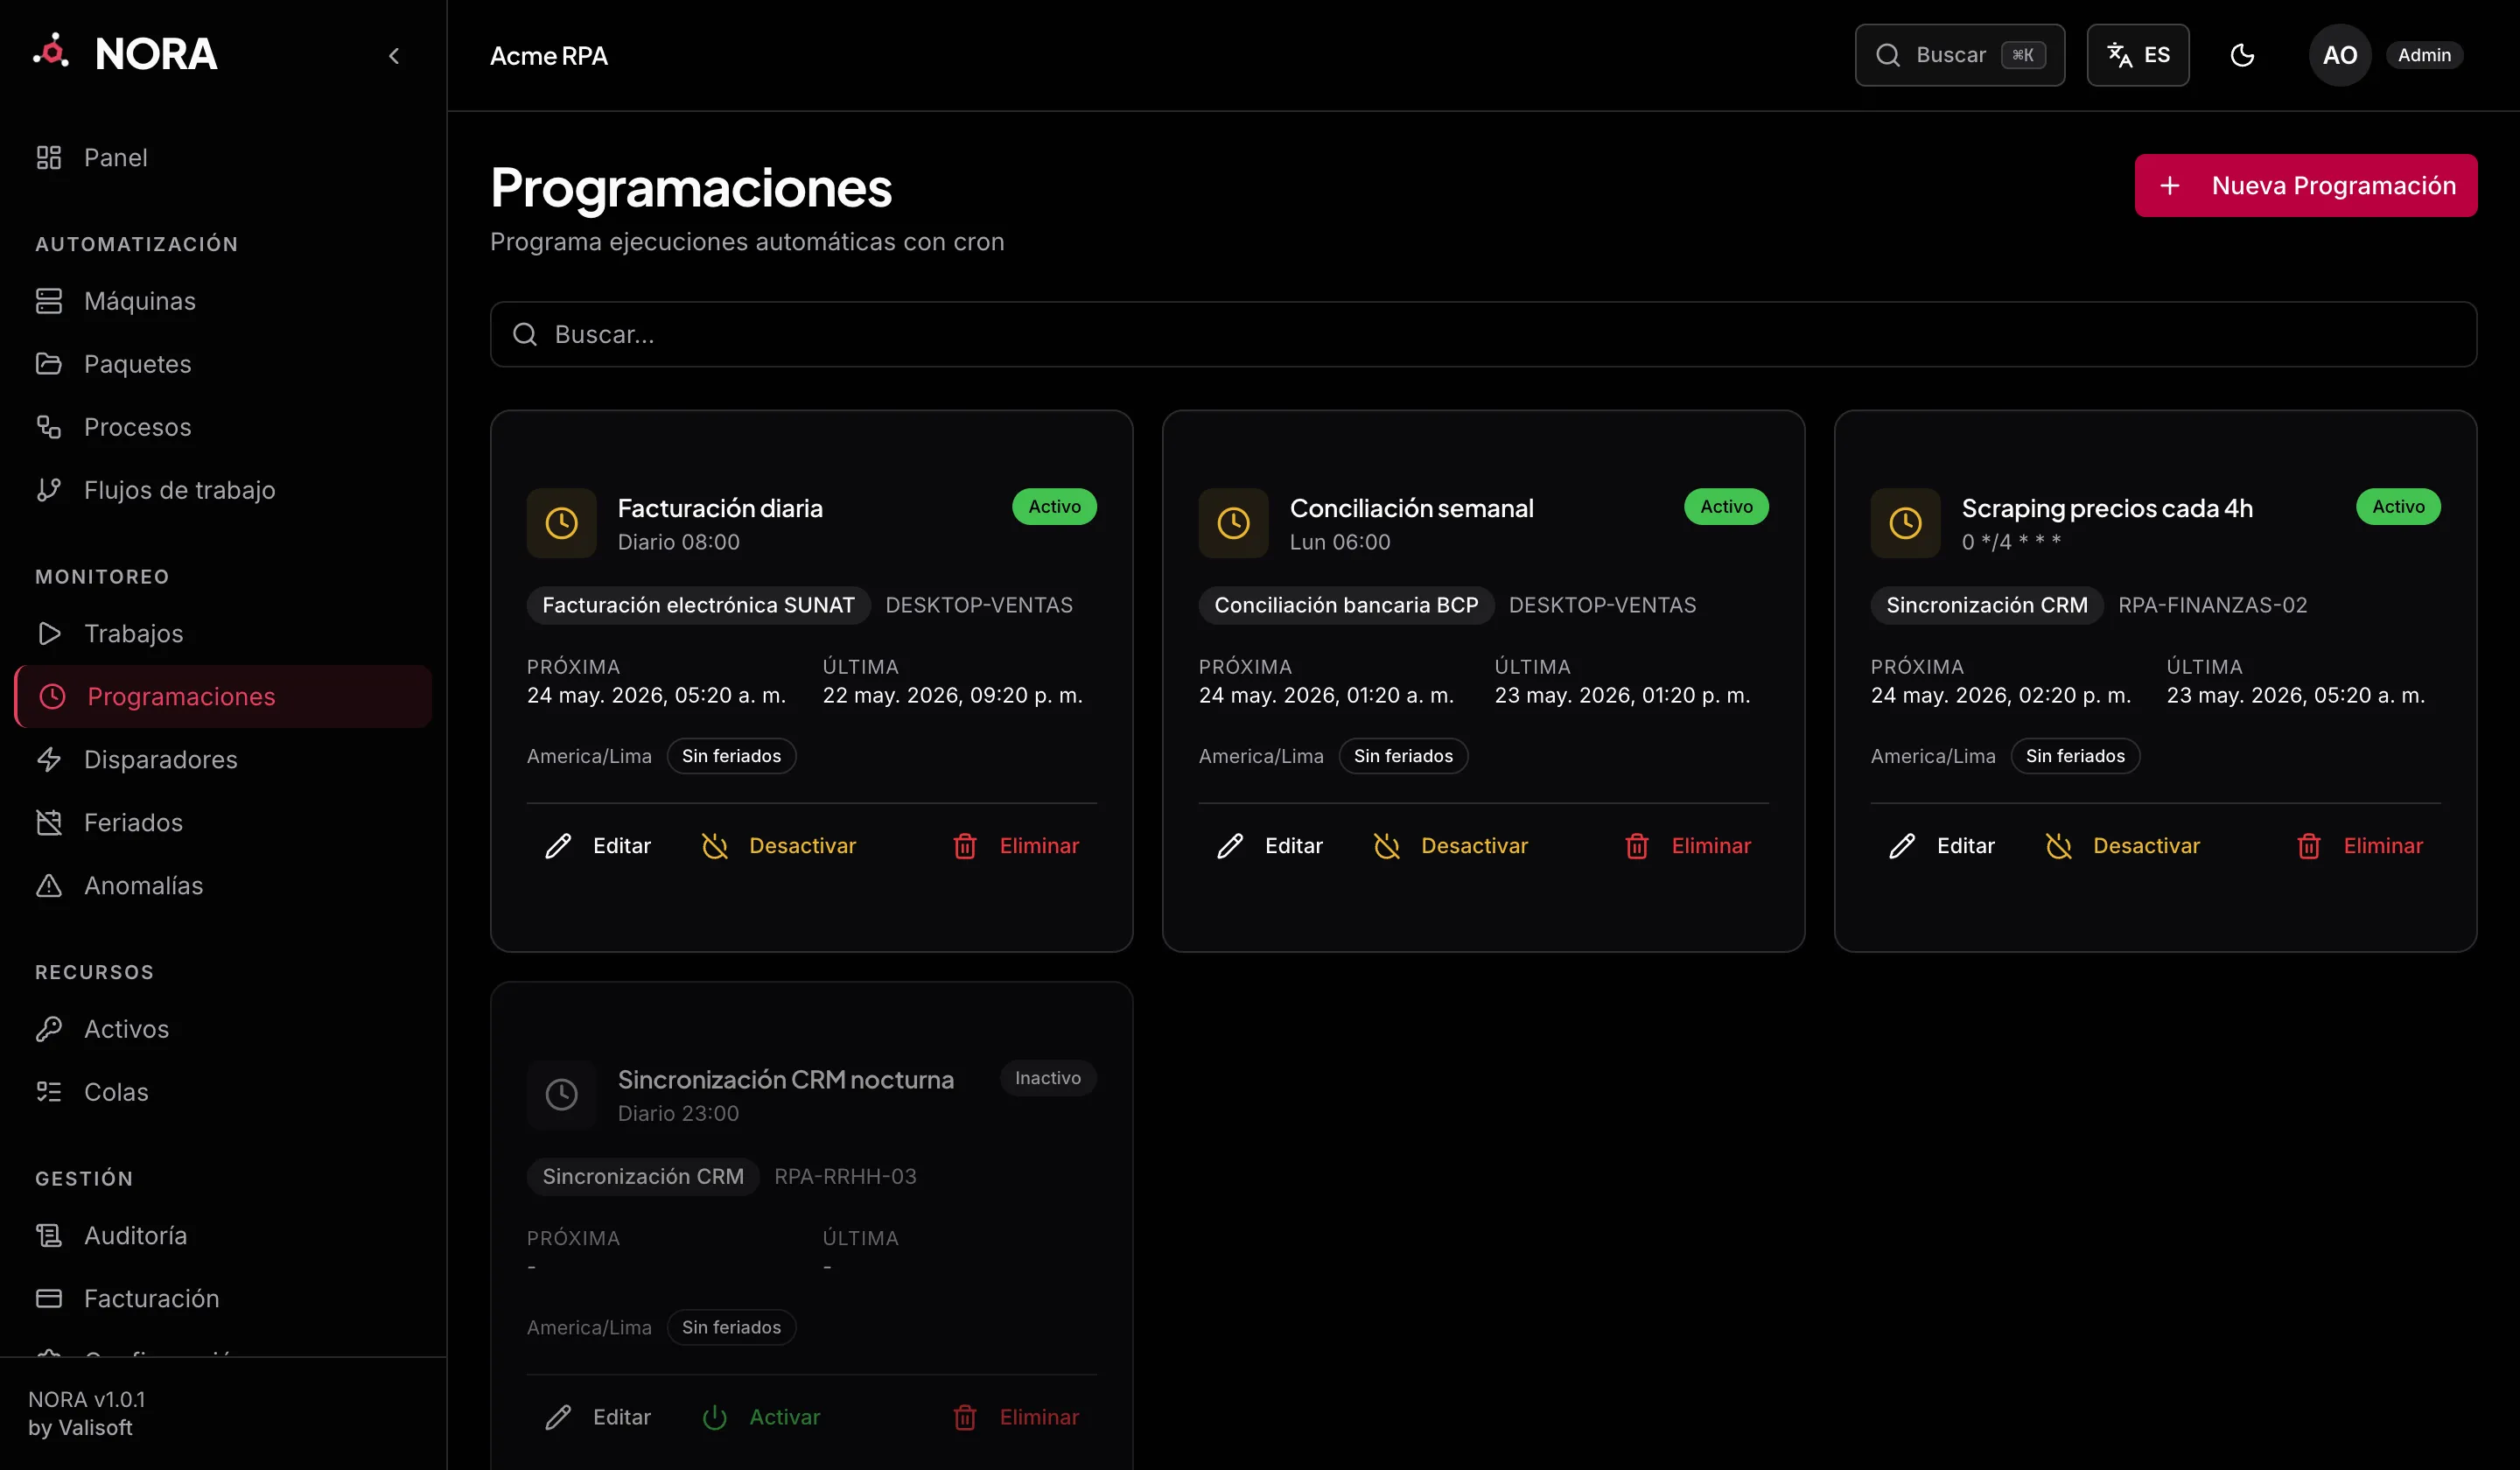Click the Disparadores lightning icon
The height and width of the screenshot is (1470, 2520).
point(49,759)
